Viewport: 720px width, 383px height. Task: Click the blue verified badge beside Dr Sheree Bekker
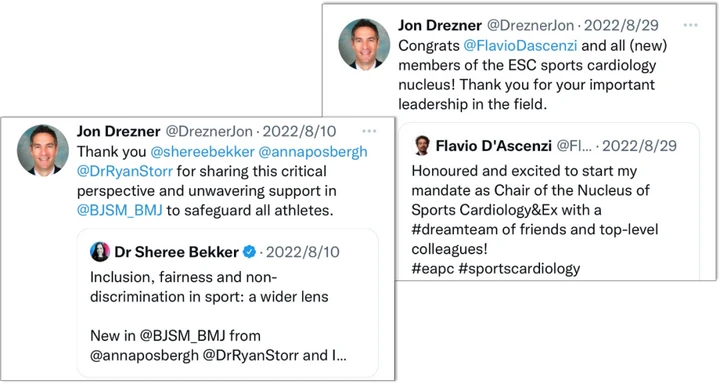pyautogui.click(x=249, y=252)
